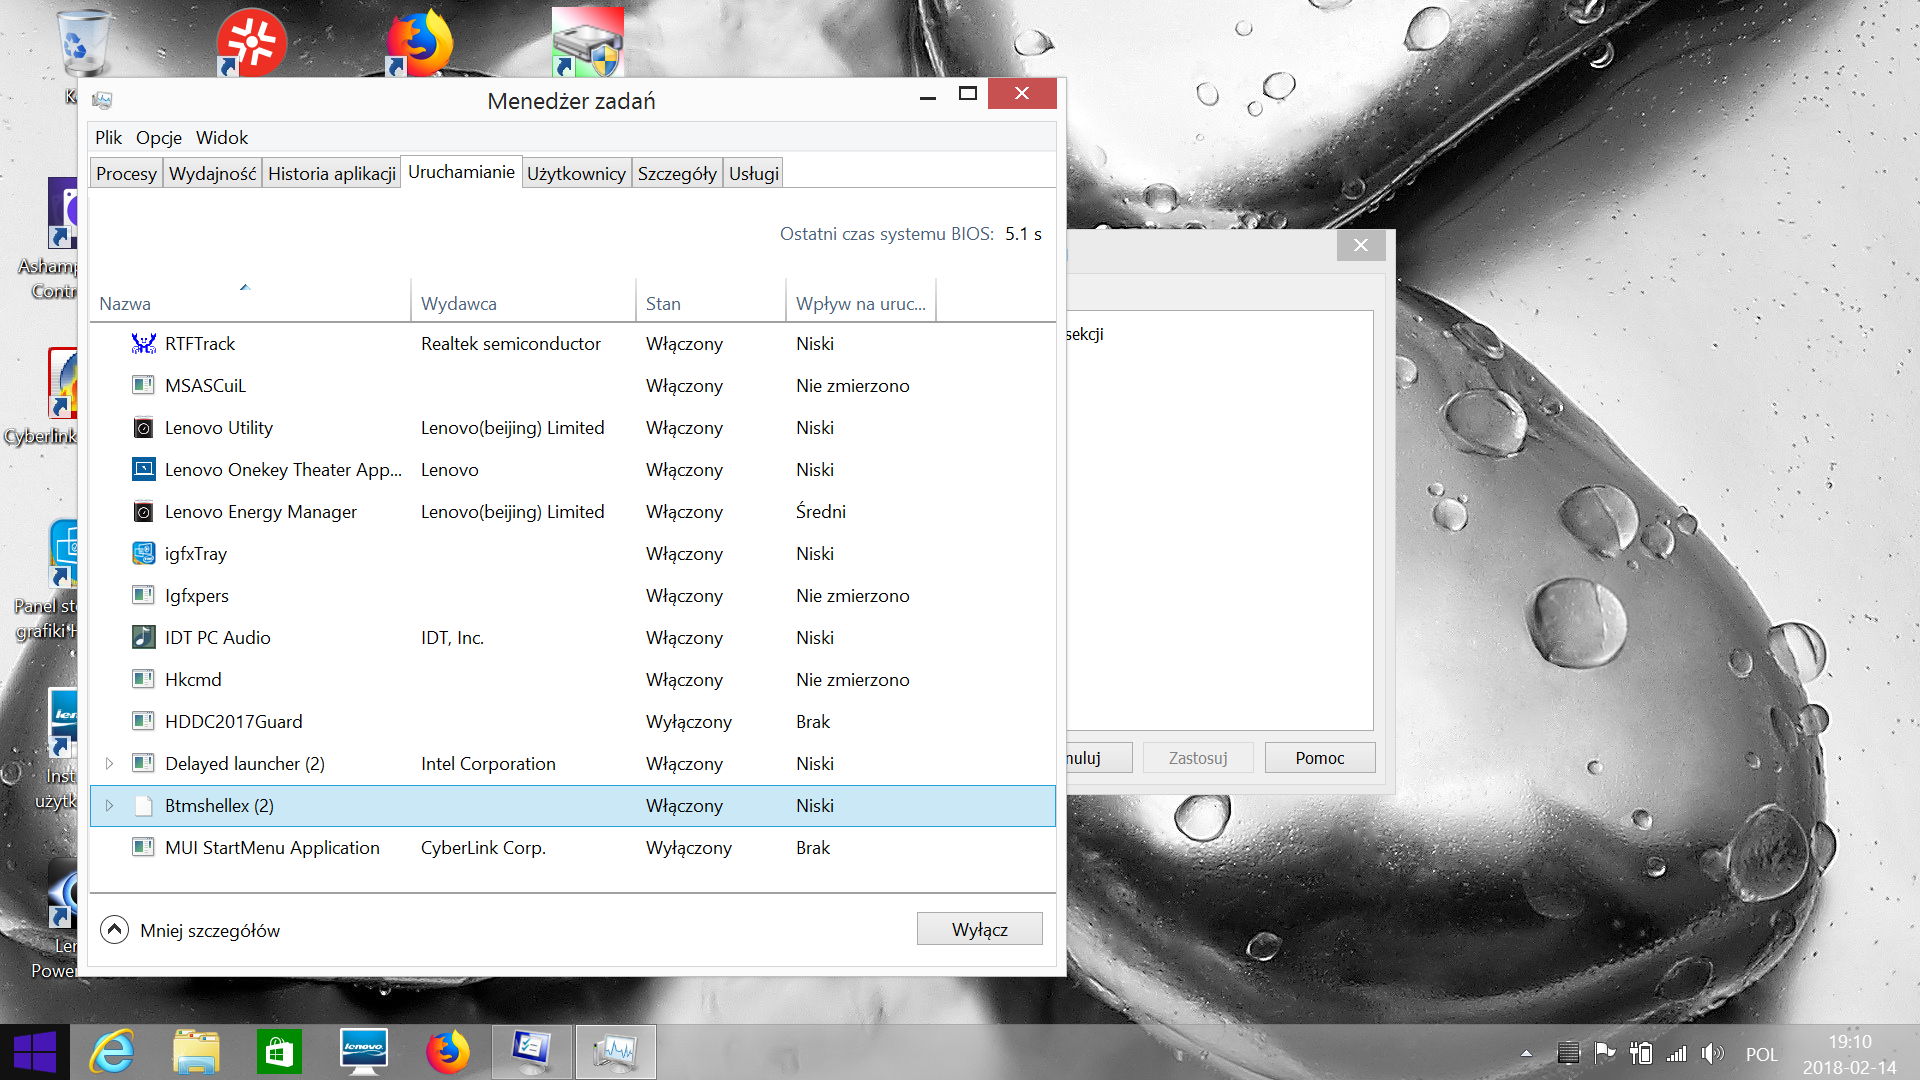Collapse view with Mniej szczegółów

click(190, 930)
